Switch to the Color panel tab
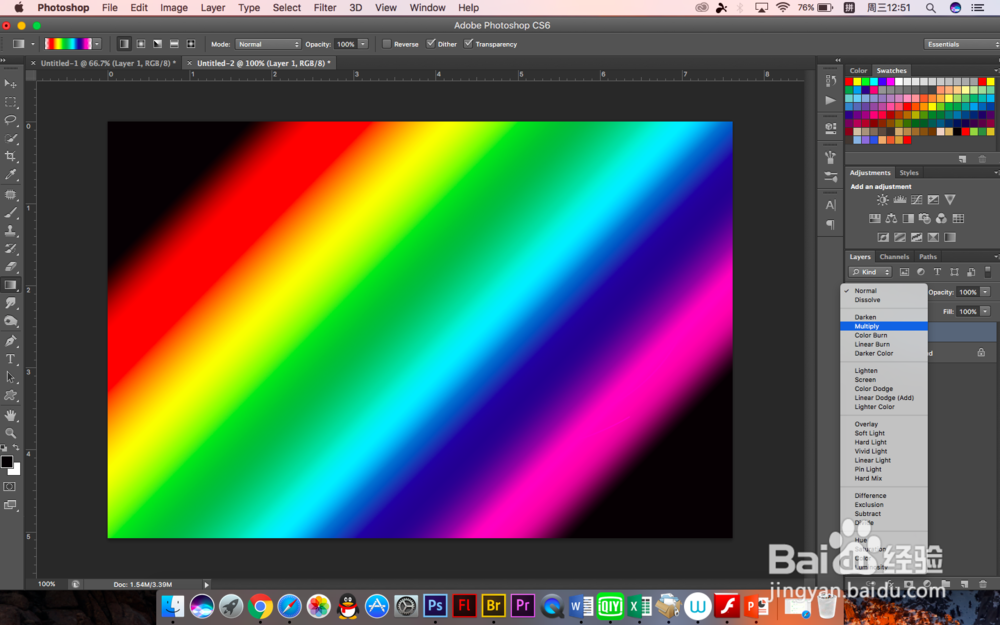 [x=858, y=71]
